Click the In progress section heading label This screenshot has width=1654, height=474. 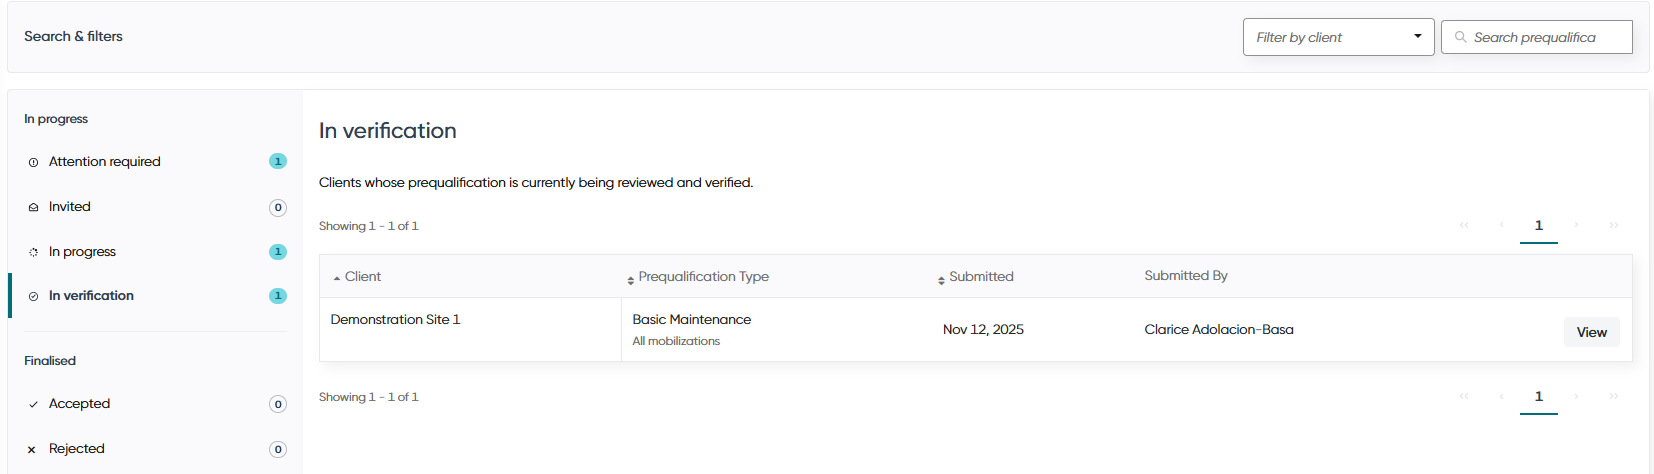click(56, 119)
